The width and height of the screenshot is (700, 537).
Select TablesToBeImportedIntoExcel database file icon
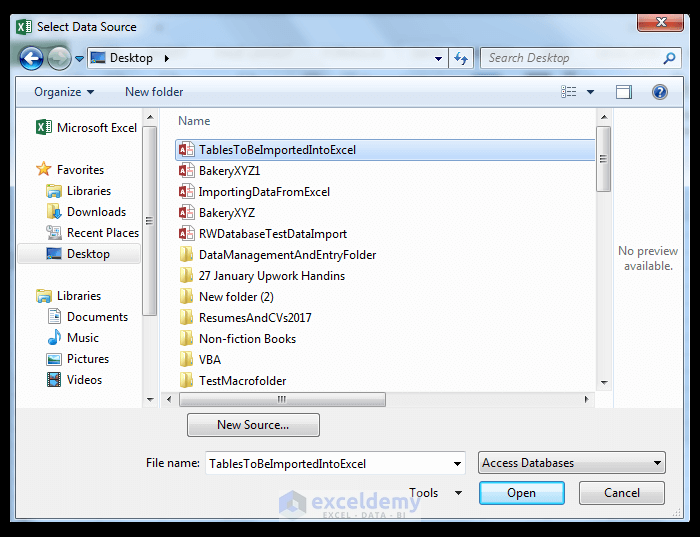186,150
